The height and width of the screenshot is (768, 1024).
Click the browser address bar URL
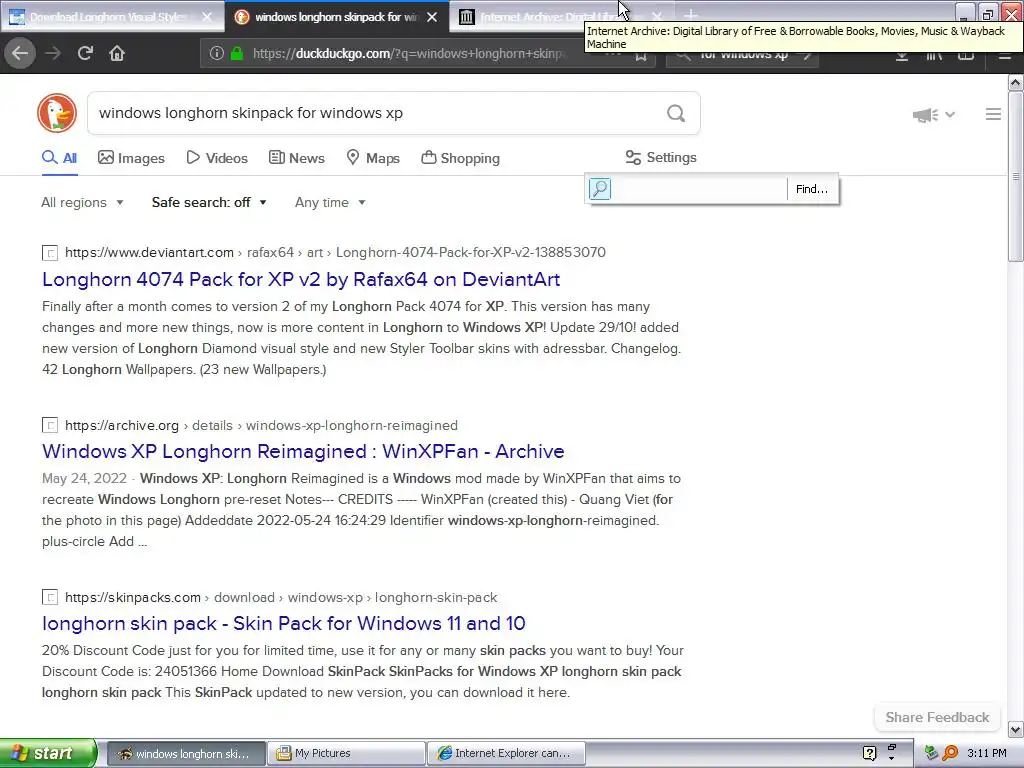point(410,54)
